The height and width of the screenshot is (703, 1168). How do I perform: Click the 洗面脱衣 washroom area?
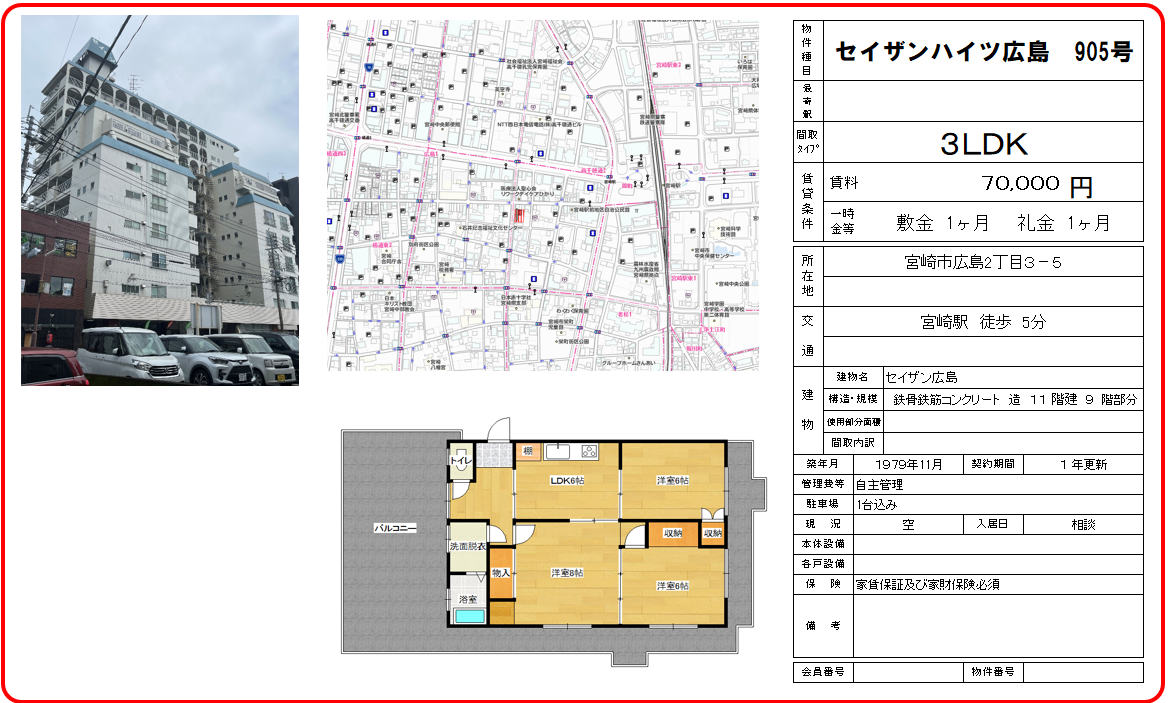(467, 547)
